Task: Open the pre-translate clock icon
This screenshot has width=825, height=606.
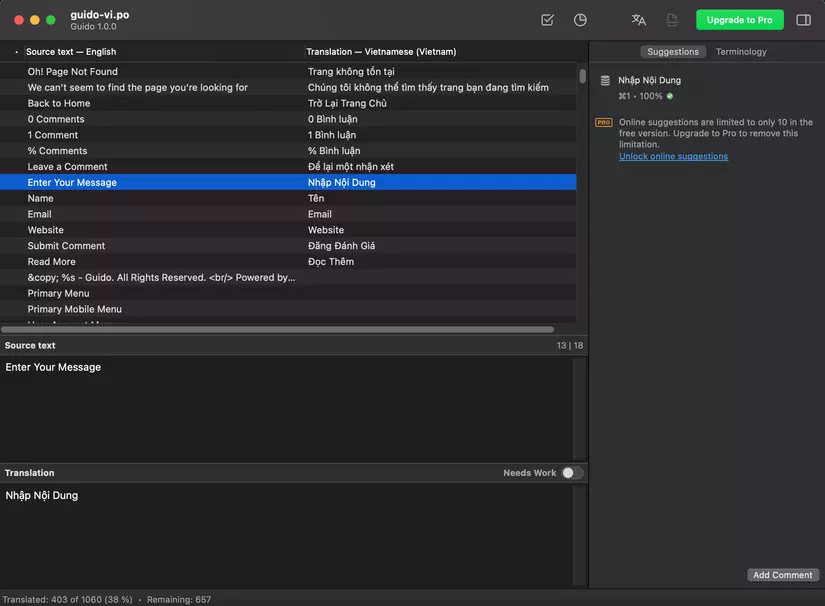Action: pyautogui.click(x=580, y=20)
